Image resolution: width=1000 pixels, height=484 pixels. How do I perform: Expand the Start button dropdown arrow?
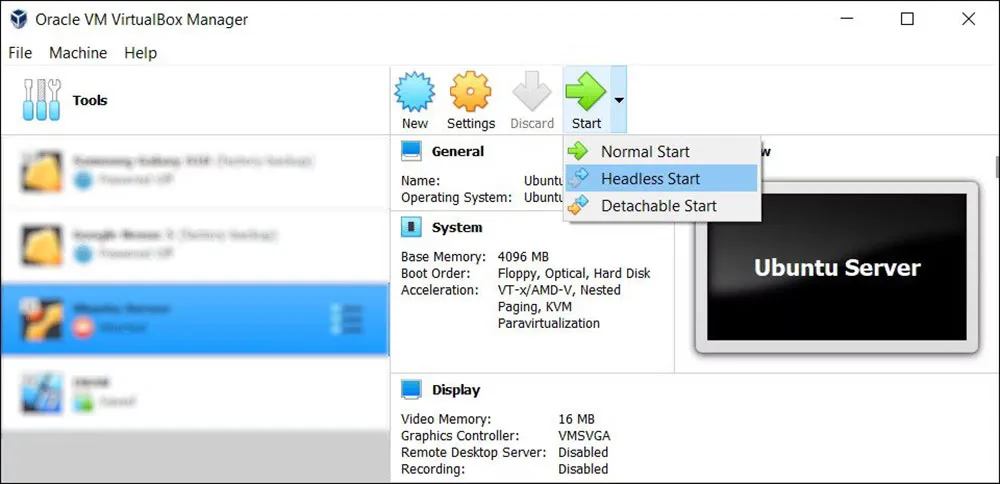tap(619, 100)
